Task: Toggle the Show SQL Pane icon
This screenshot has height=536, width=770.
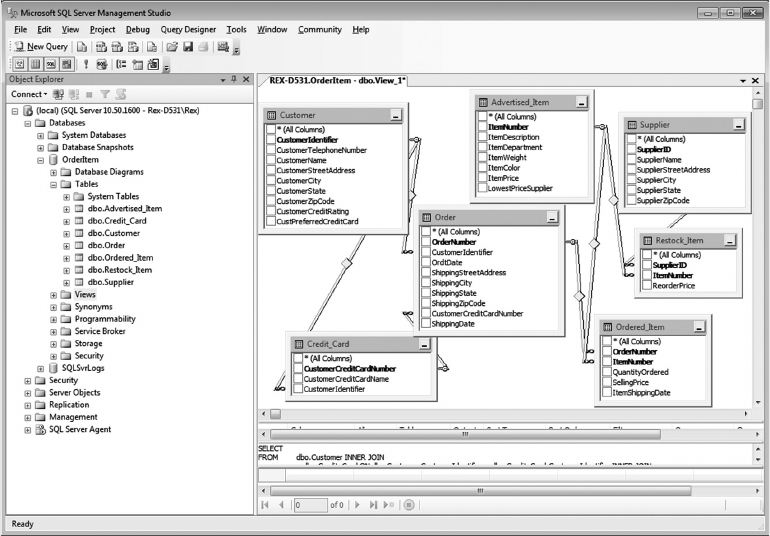Action: point(51,64)
